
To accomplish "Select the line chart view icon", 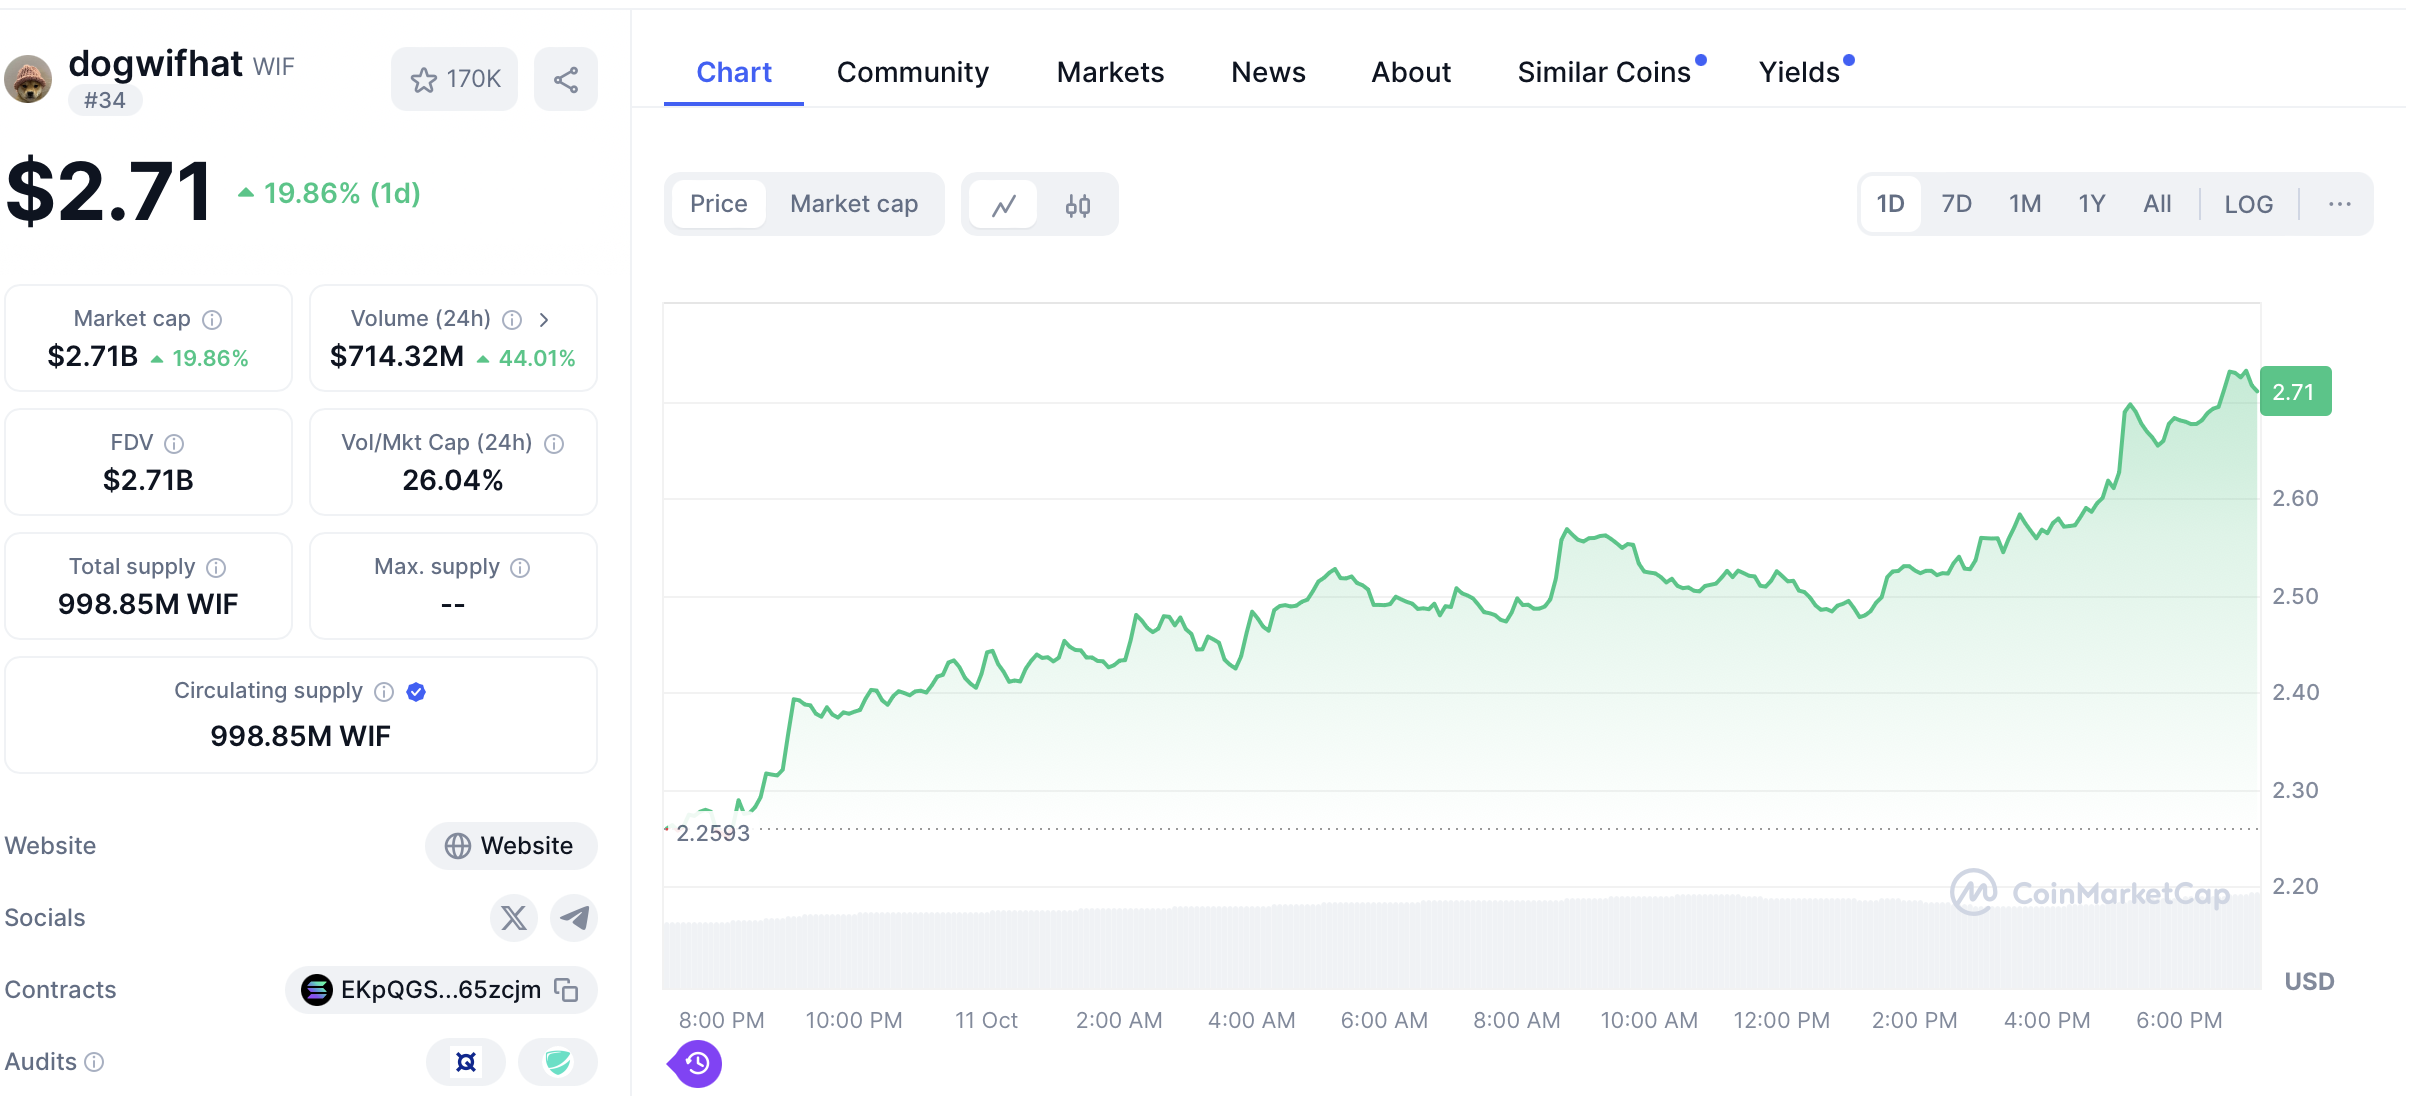I will pos(1004,205).
